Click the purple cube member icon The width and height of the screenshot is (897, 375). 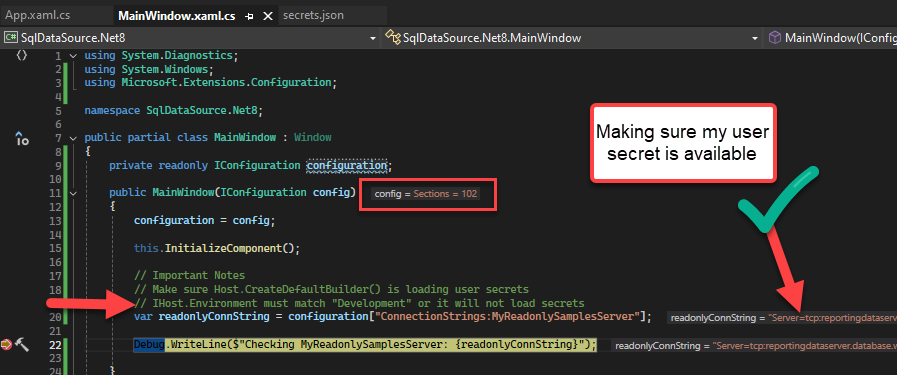[x=775, y=38]
